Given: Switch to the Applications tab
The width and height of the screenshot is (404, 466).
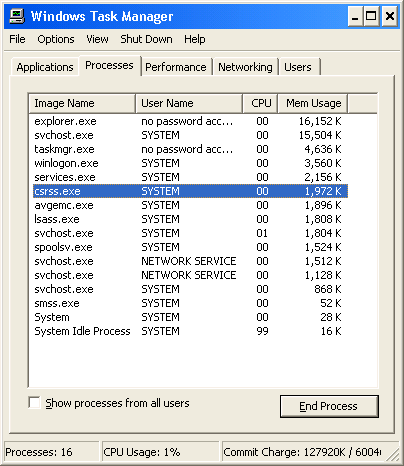Looking at the screenshot, I should (45, 67).
